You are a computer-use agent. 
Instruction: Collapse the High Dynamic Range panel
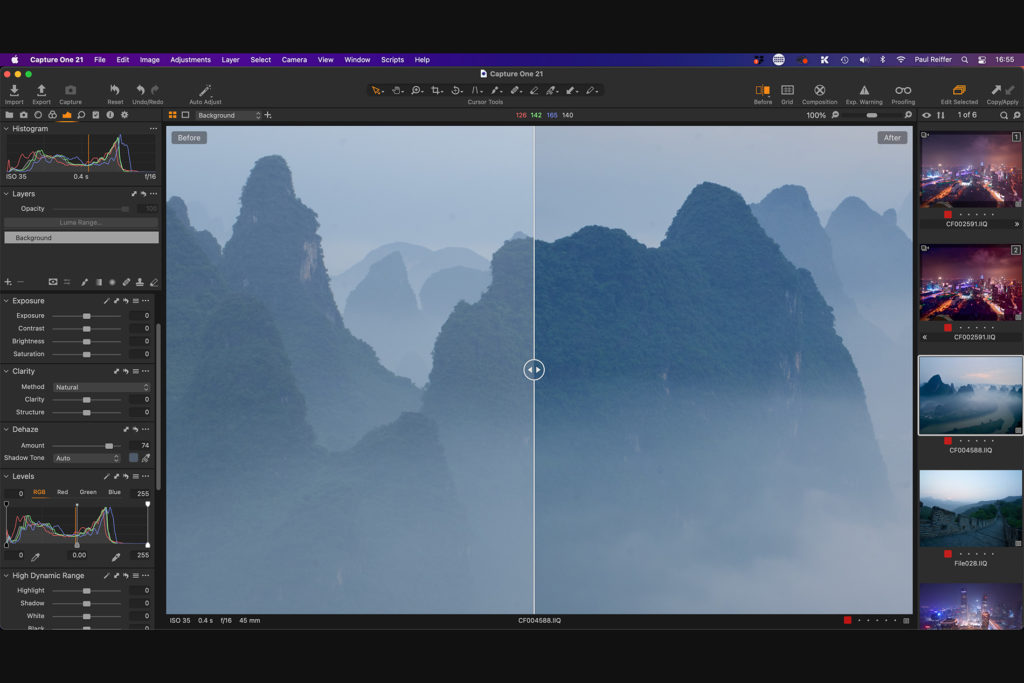click(6, 576)
